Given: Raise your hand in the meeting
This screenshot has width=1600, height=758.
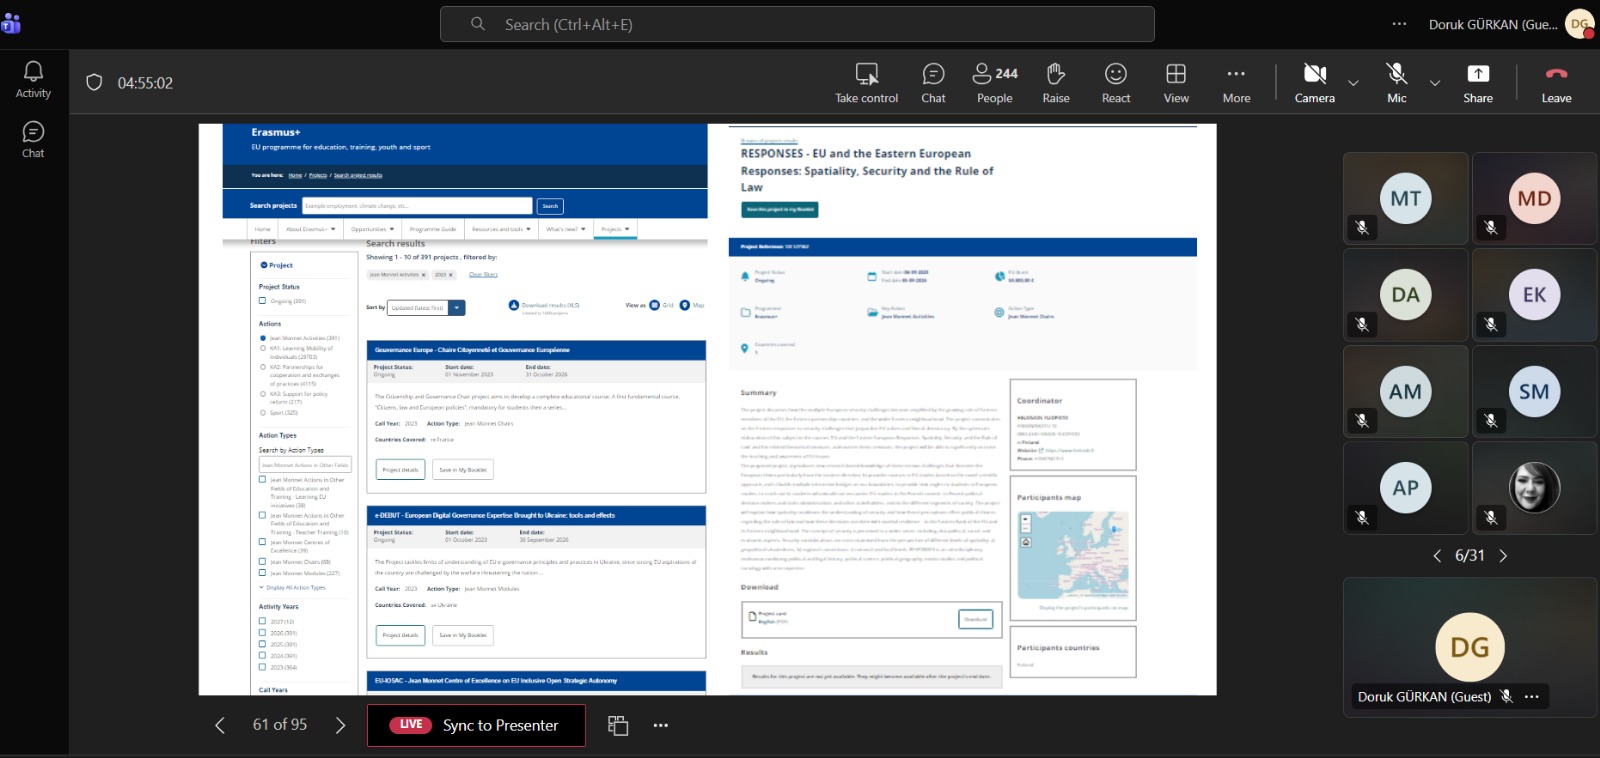Looking at the screenshot, I should pos(1055,83).
